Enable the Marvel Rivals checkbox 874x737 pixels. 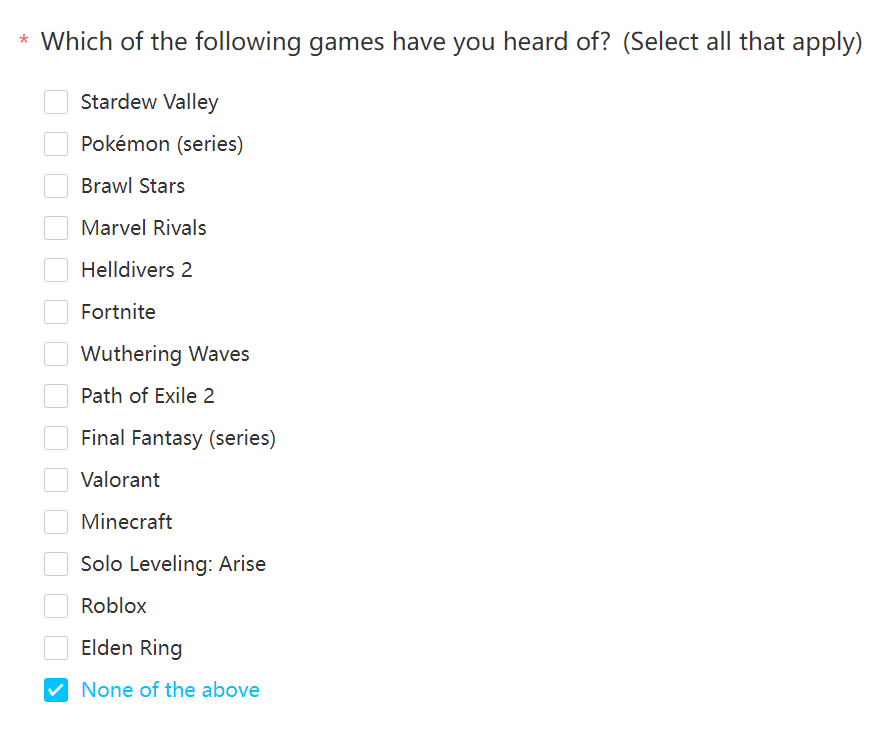tap(56, 228)
